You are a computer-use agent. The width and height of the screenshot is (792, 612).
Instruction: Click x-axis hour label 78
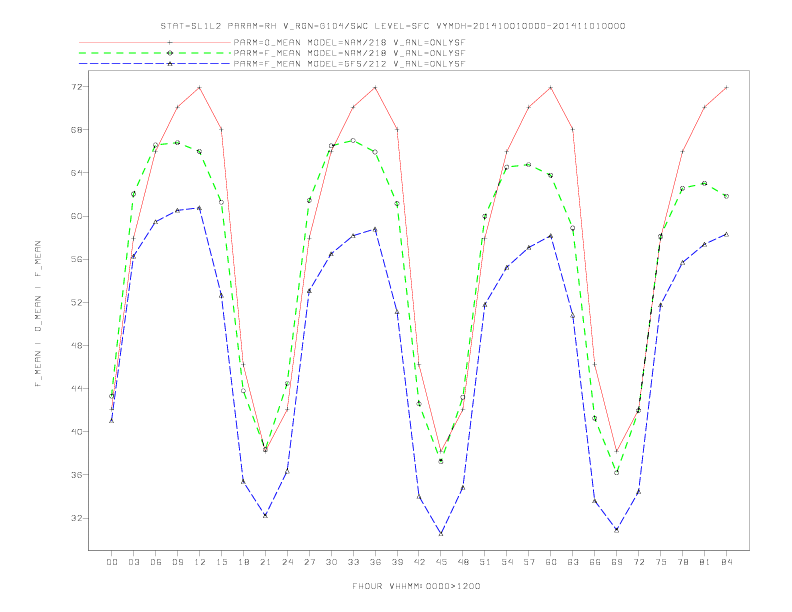coord(682,562)
